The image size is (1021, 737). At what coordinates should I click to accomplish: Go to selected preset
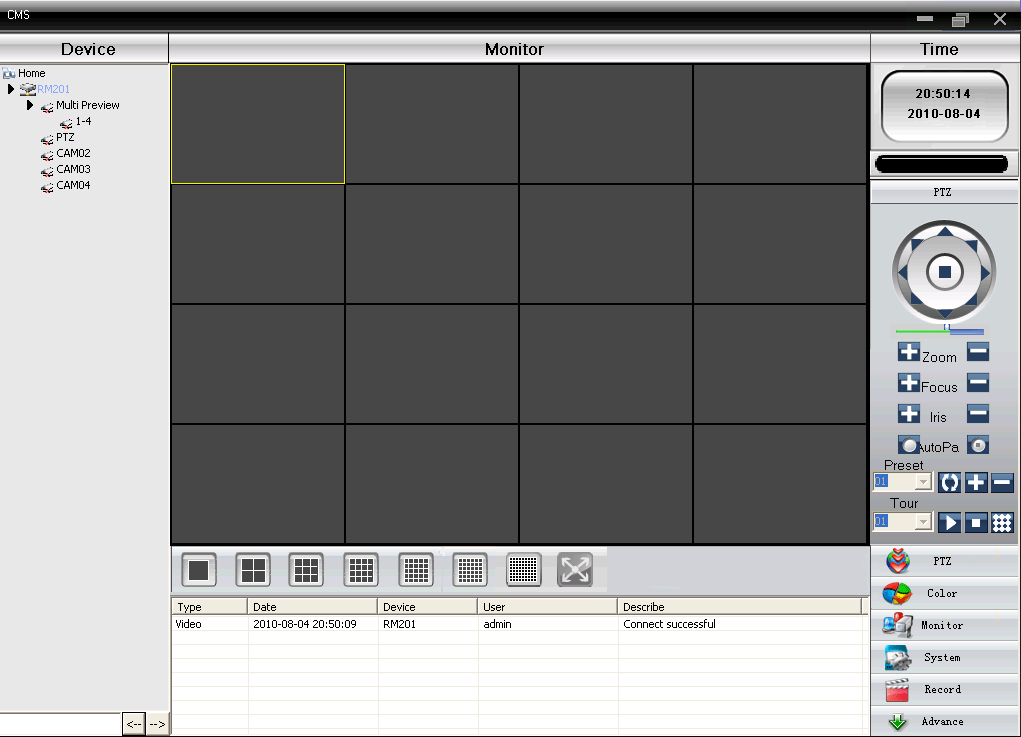[x=949, y=482]
